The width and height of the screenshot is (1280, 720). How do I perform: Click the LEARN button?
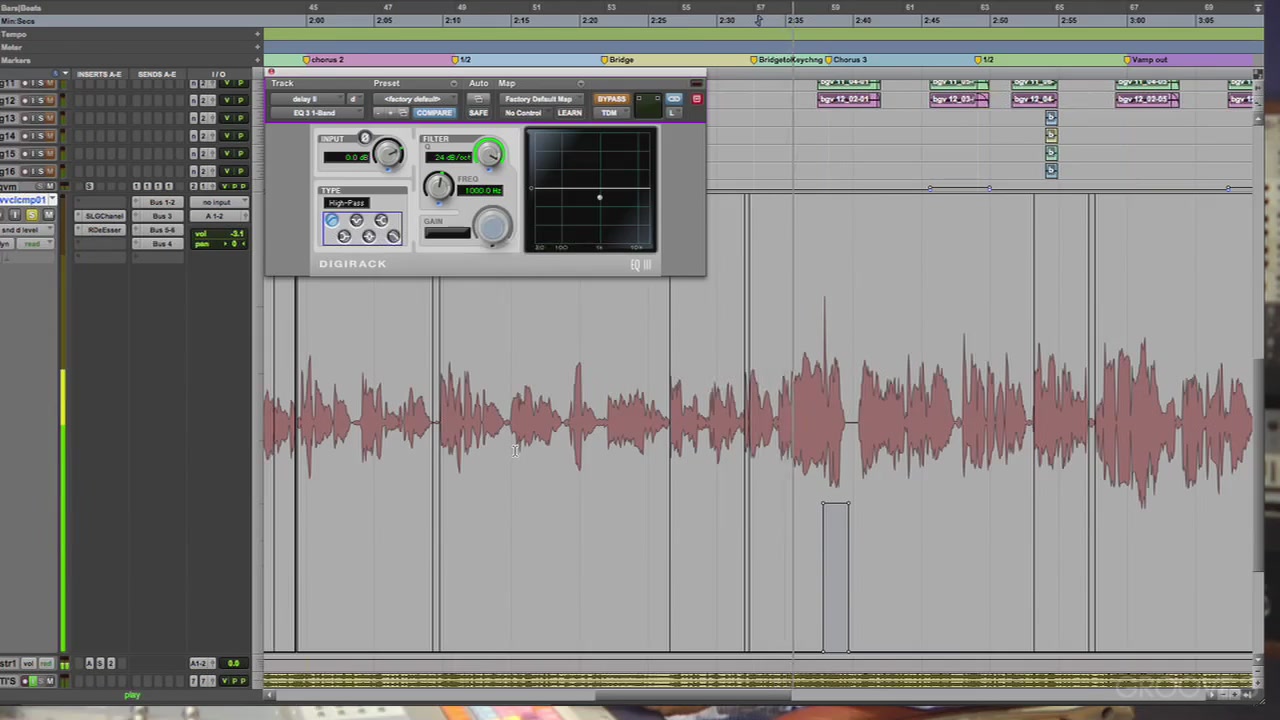tap(570, 113)
